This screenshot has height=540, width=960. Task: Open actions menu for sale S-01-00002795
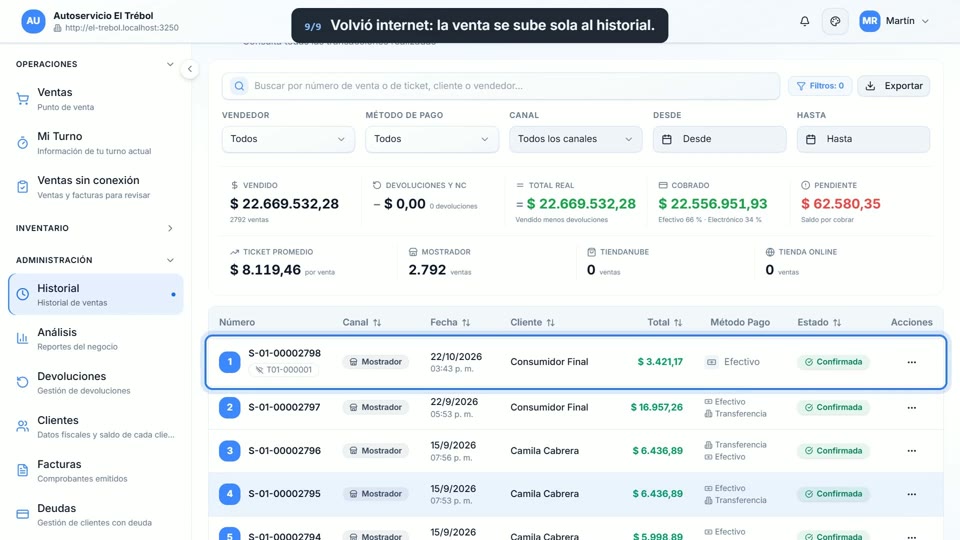pyautogui.click(x=912, y=494)
